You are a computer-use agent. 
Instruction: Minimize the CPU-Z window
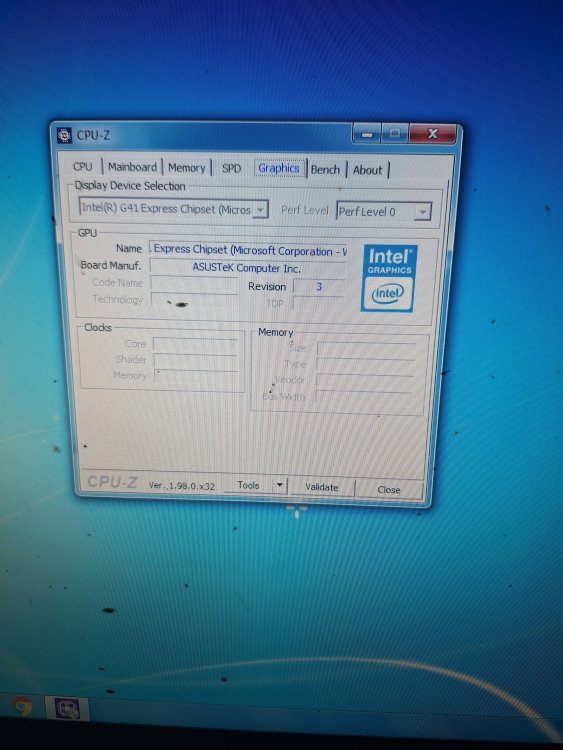367,133
